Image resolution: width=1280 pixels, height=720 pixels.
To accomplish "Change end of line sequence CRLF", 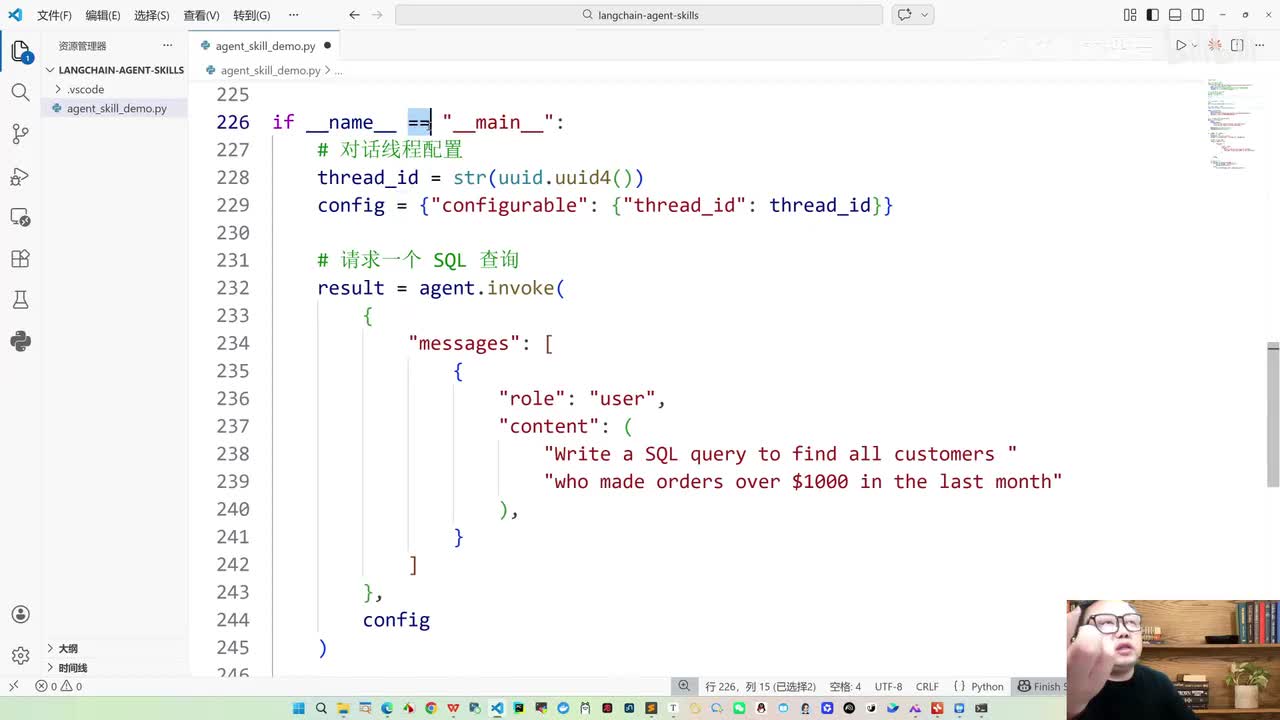I will [927, 686].
